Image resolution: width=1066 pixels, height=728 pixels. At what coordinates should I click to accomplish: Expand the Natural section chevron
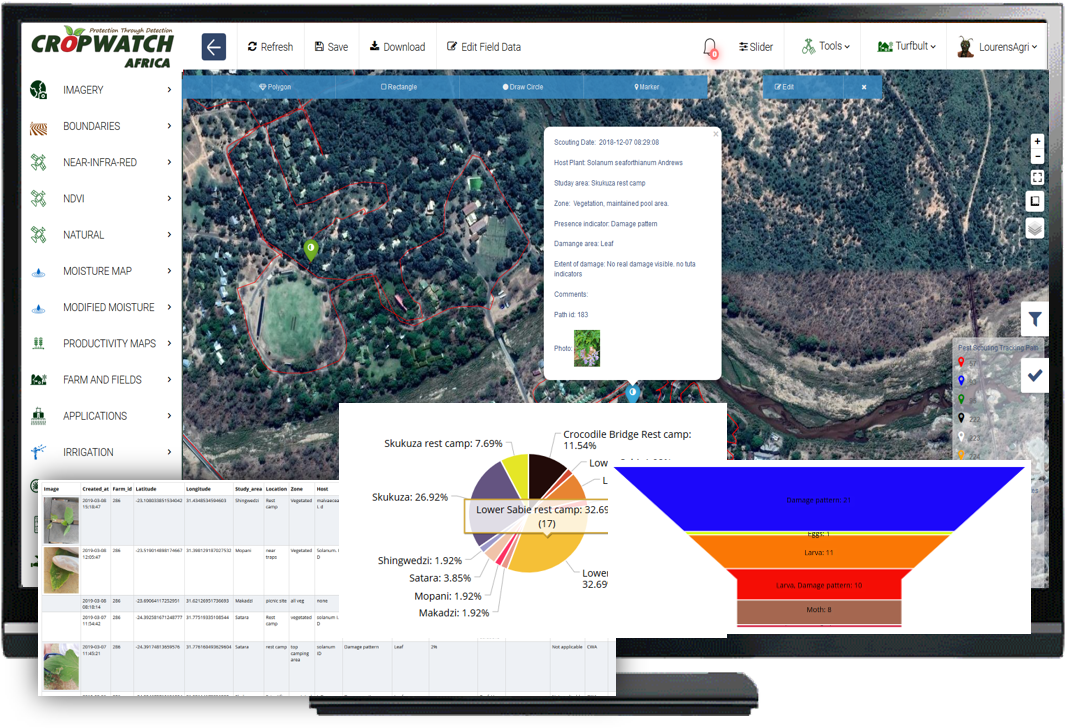tap(169, 235)
